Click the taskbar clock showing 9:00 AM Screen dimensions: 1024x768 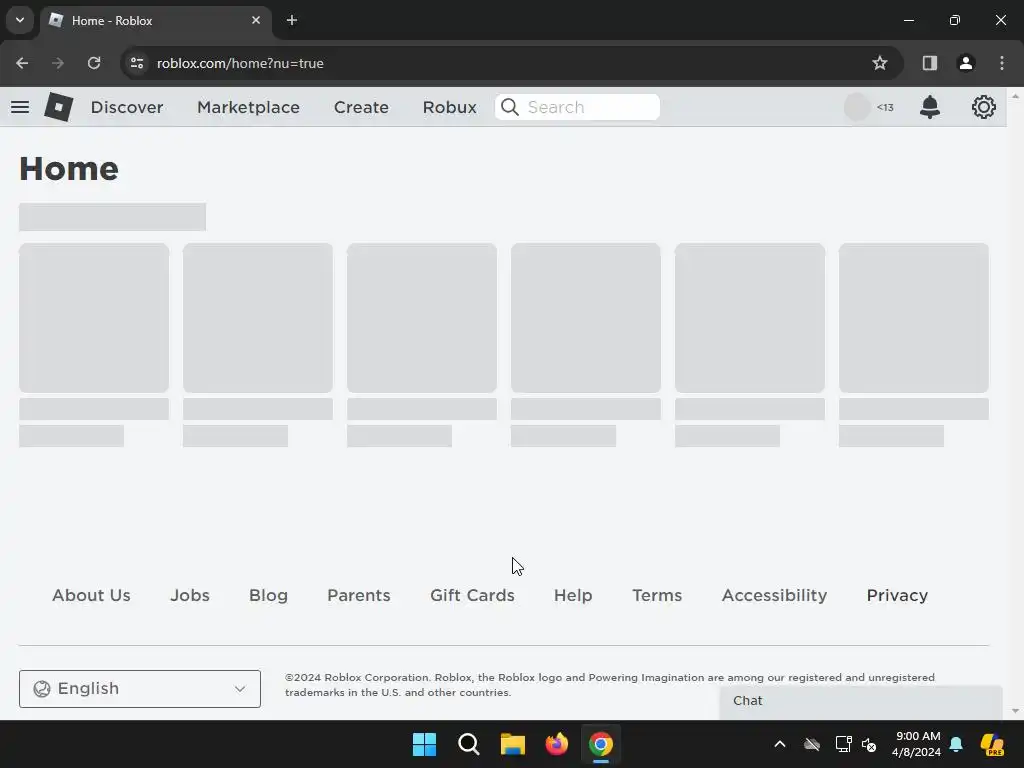[917, 744]
